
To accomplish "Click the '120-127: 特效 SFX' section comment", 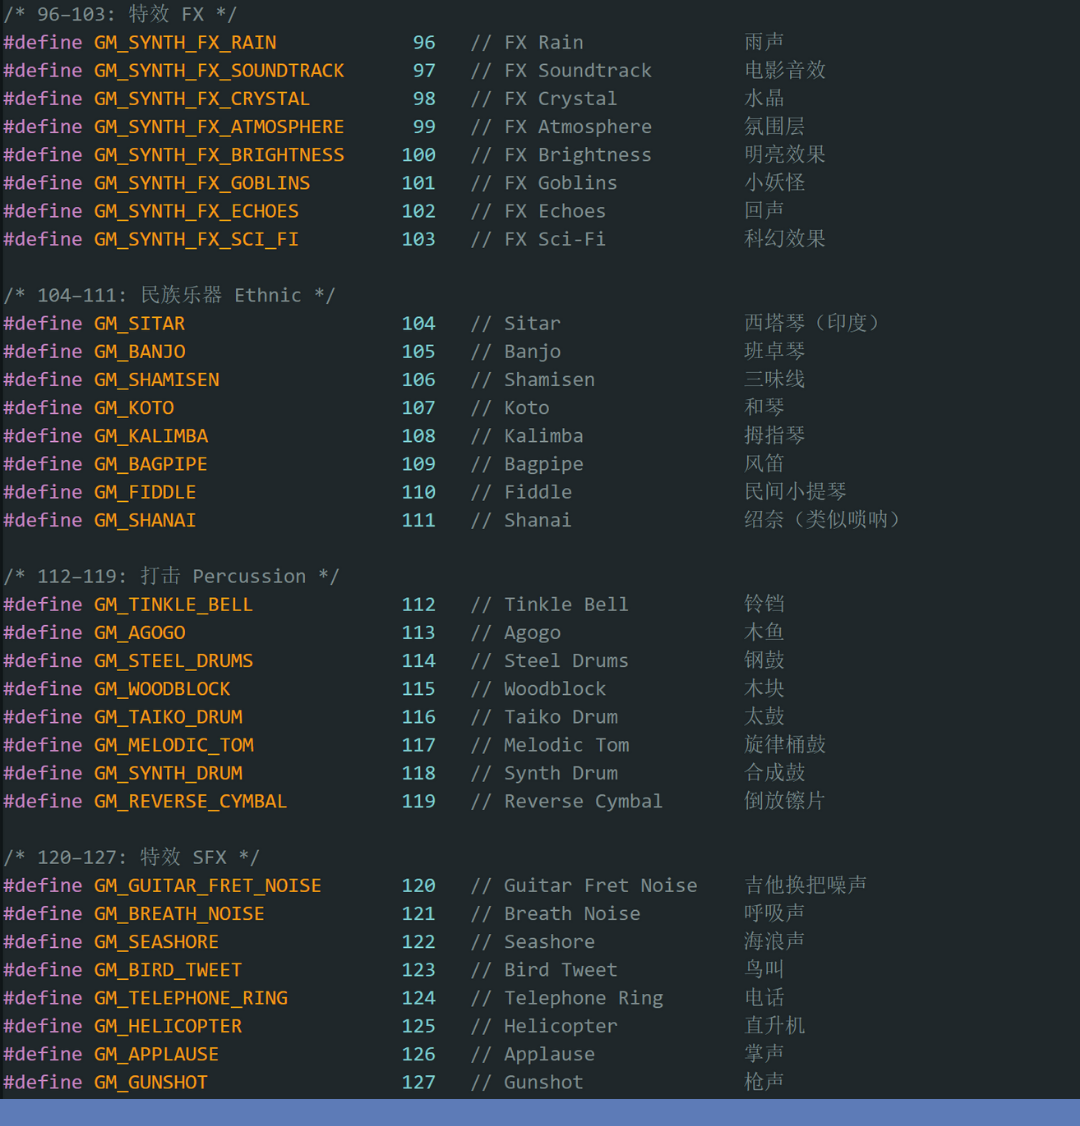I will tap(131, 857).
